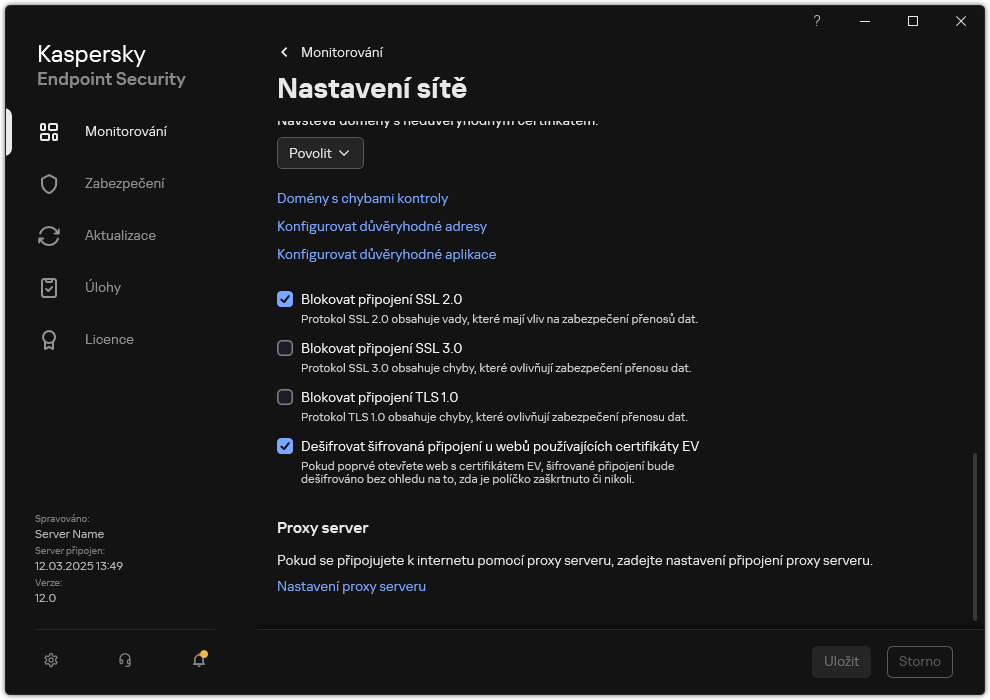Click the help question mark icon
Viewport: 990px width, 700px height.
(816, 21)
